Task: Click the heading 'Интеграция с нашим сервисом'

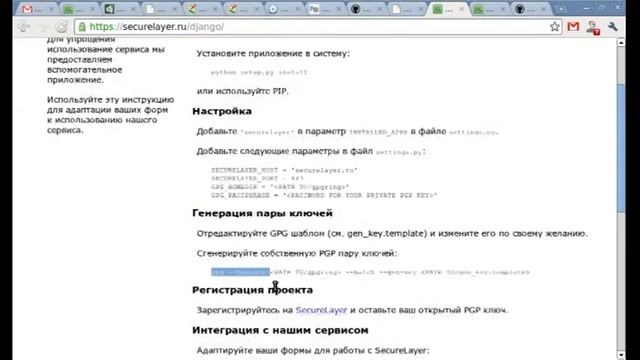Action: tap(280, 330)
